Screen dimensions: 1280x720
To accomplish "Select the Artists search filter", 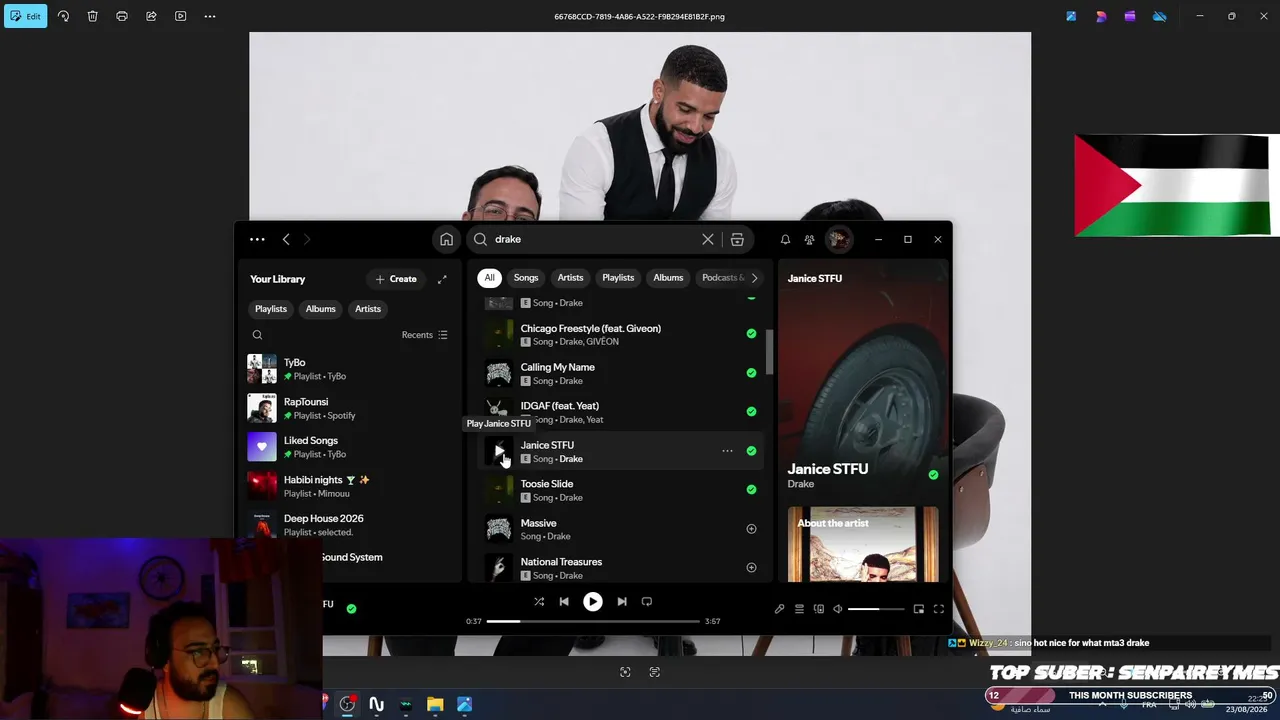I will pyautogui.click(x=570, y=278).
